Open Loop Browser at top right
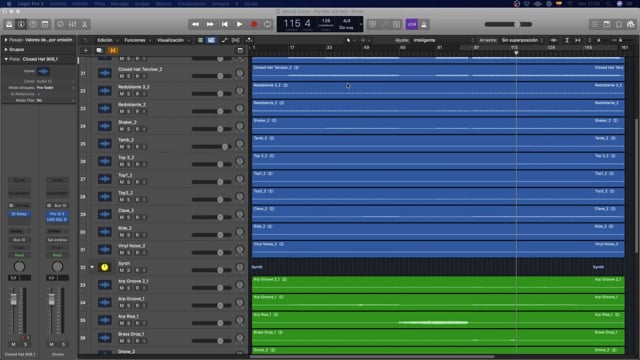 (x=619, y=24)
